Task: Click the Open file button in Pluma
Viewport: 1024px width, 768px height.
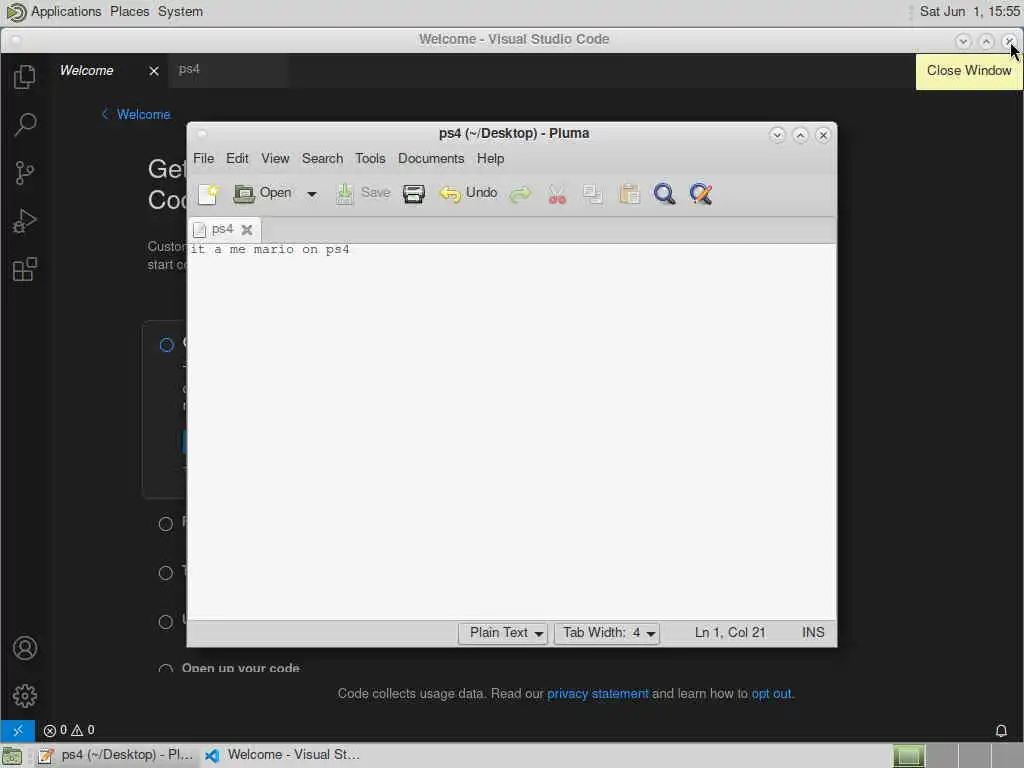Action: click(x=263, y=193)
